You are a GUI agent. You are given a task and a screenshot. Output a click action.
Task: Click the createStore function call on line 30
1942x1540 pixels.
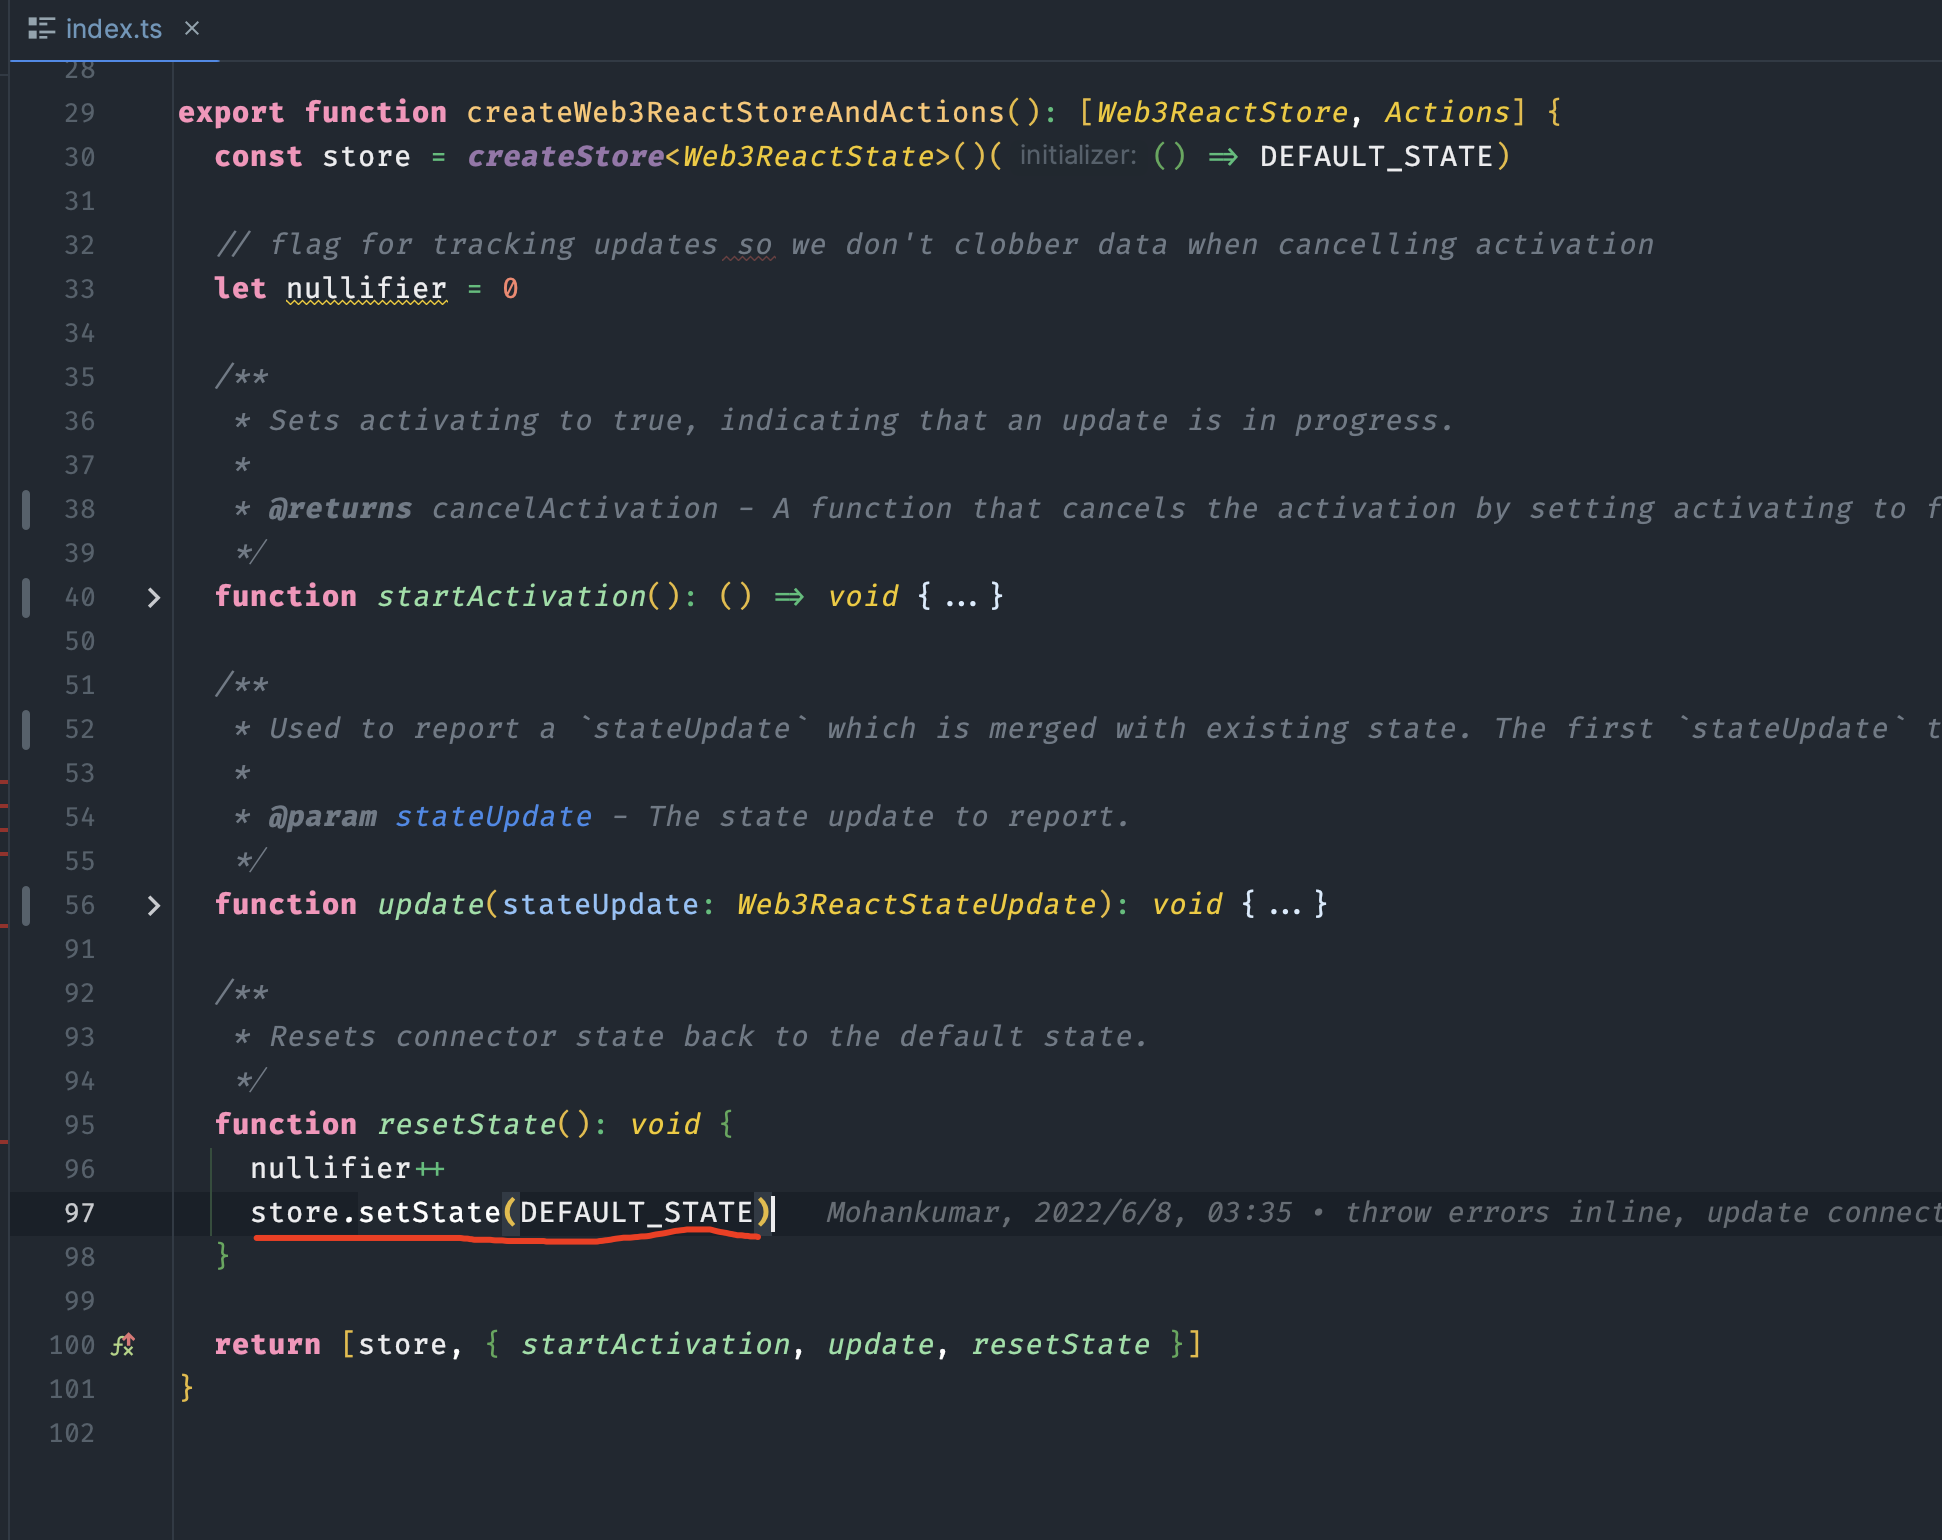coord(565,157)
